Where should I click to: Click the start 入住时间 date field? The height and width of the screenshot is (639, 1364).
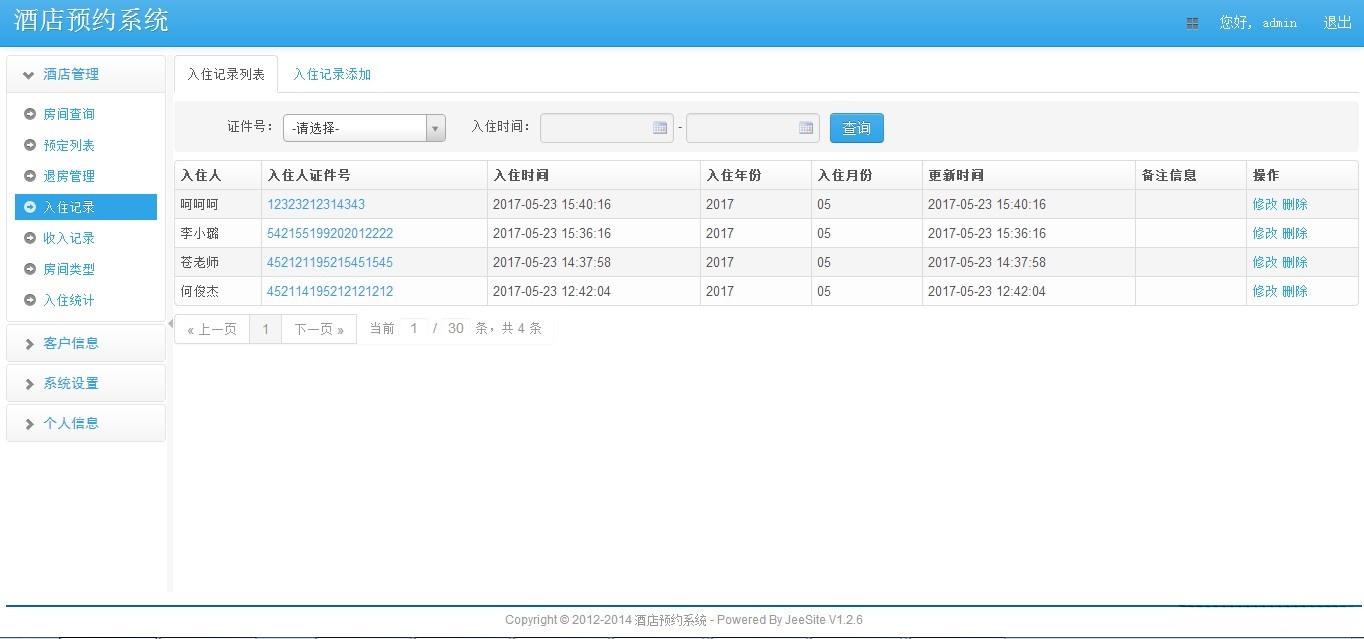[x=607, y=128]
